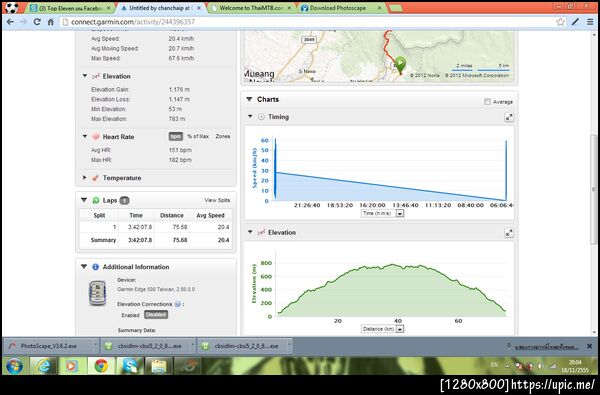Click the Distance column header in Laps

171,215
